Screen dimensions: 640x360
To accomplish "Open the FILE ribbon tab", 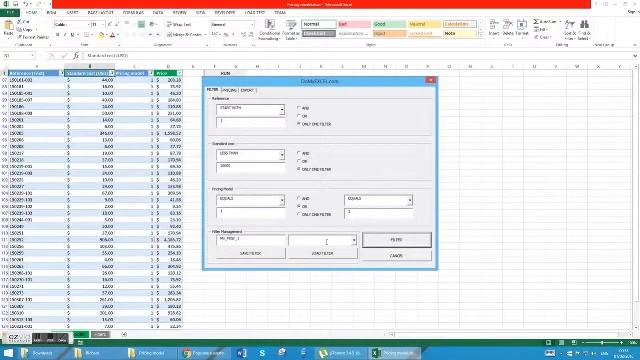I will [x=10, y=13].
